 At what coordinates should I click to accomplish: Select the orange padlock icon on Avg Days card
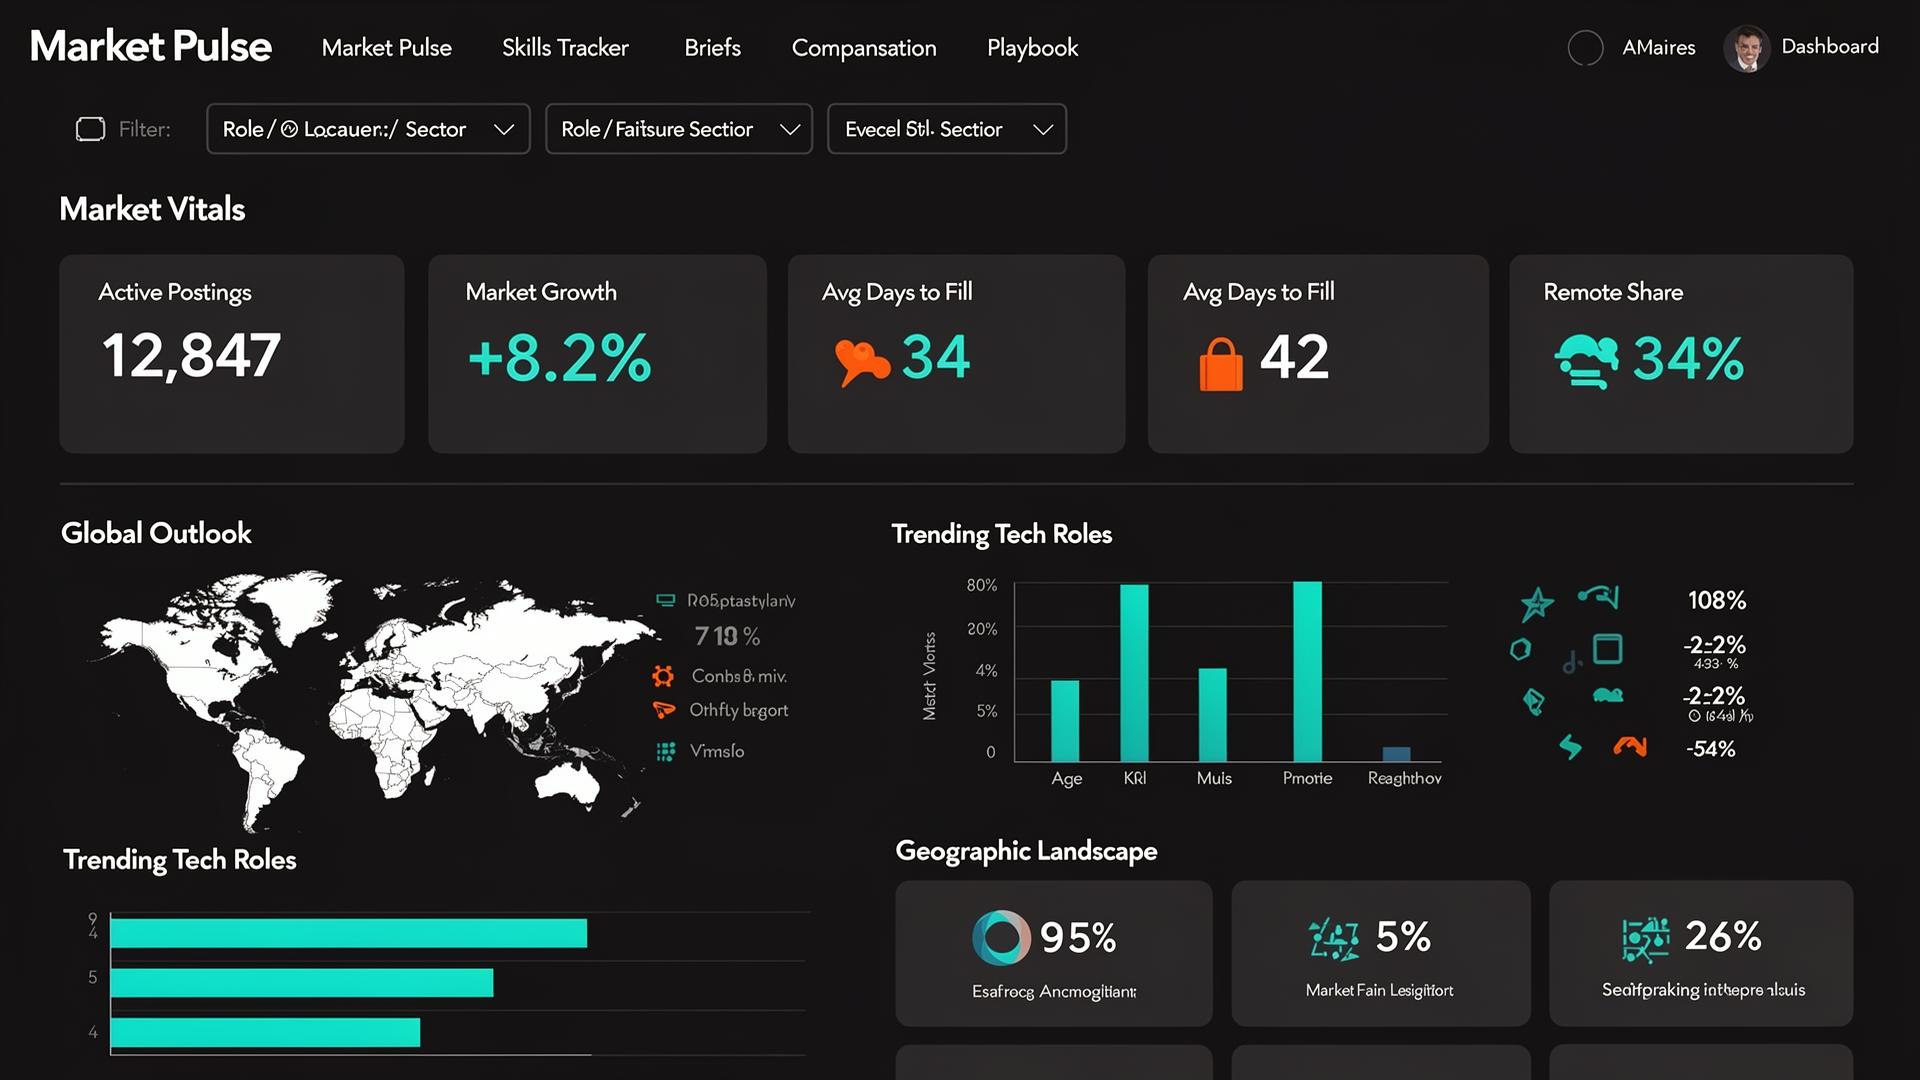coord(1221,364)
